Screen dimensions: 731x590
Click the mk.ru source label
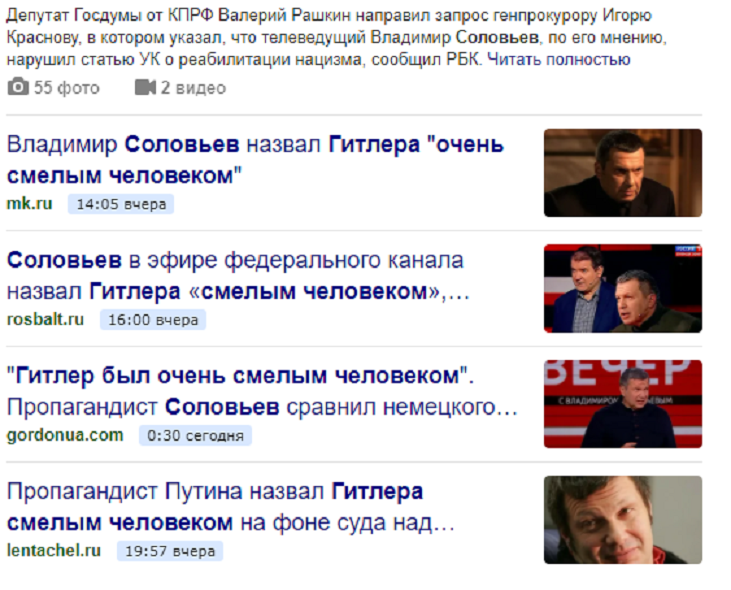(x=29, y=204)
